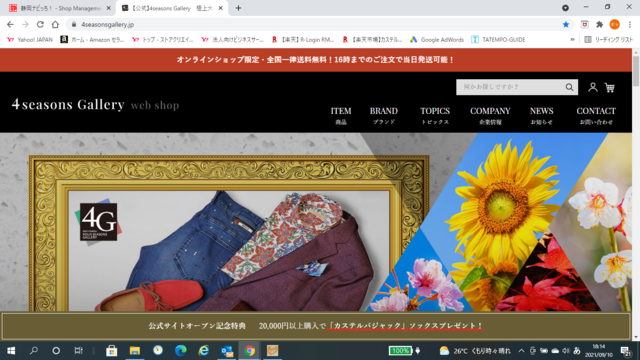
Task: Open the account user icon
Action: click(x=593, y=87)
